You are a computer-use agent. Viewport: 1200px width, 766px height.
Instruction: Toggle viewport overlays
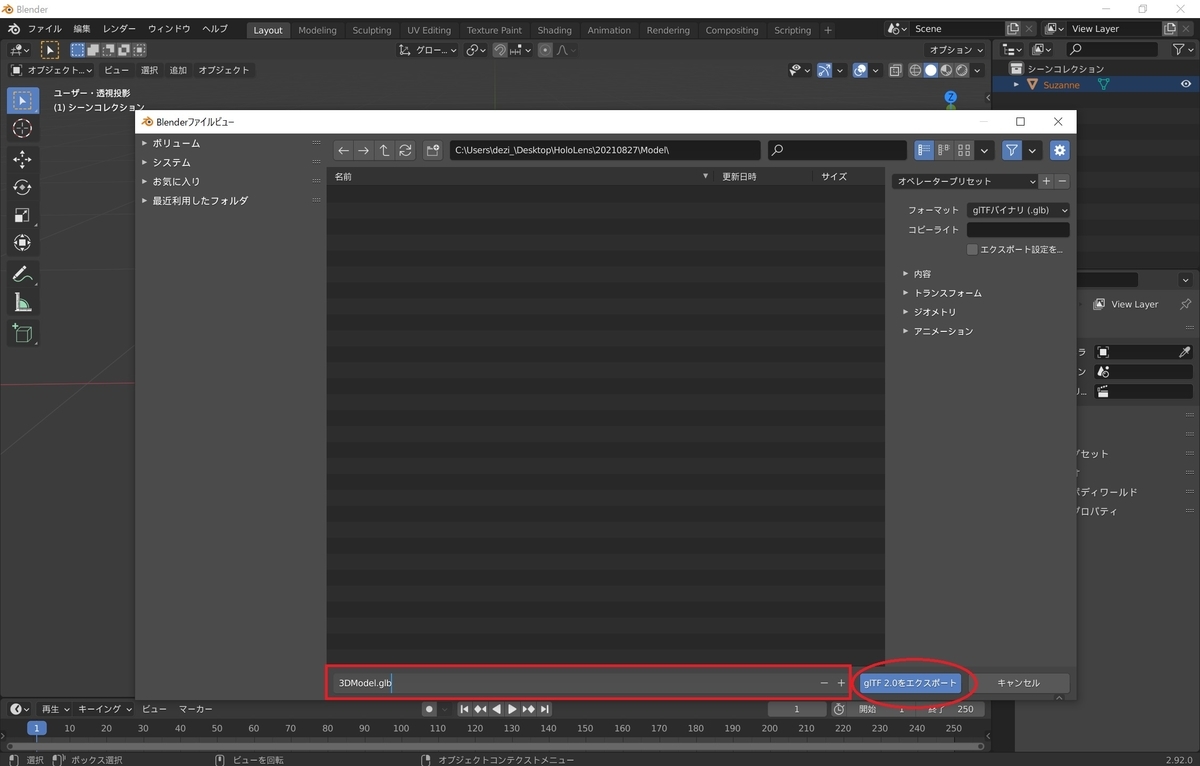860,70
